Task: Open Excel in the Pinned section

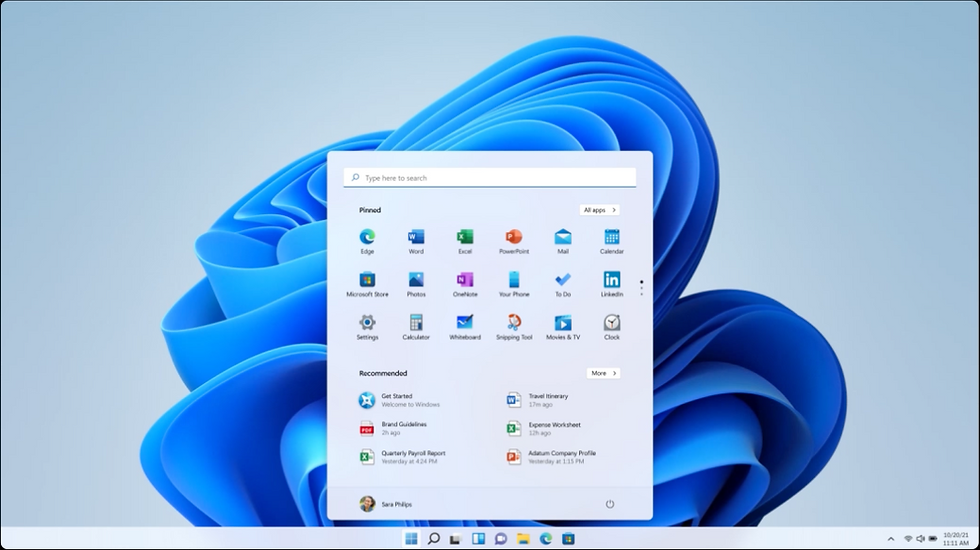Action: [465, 238]
